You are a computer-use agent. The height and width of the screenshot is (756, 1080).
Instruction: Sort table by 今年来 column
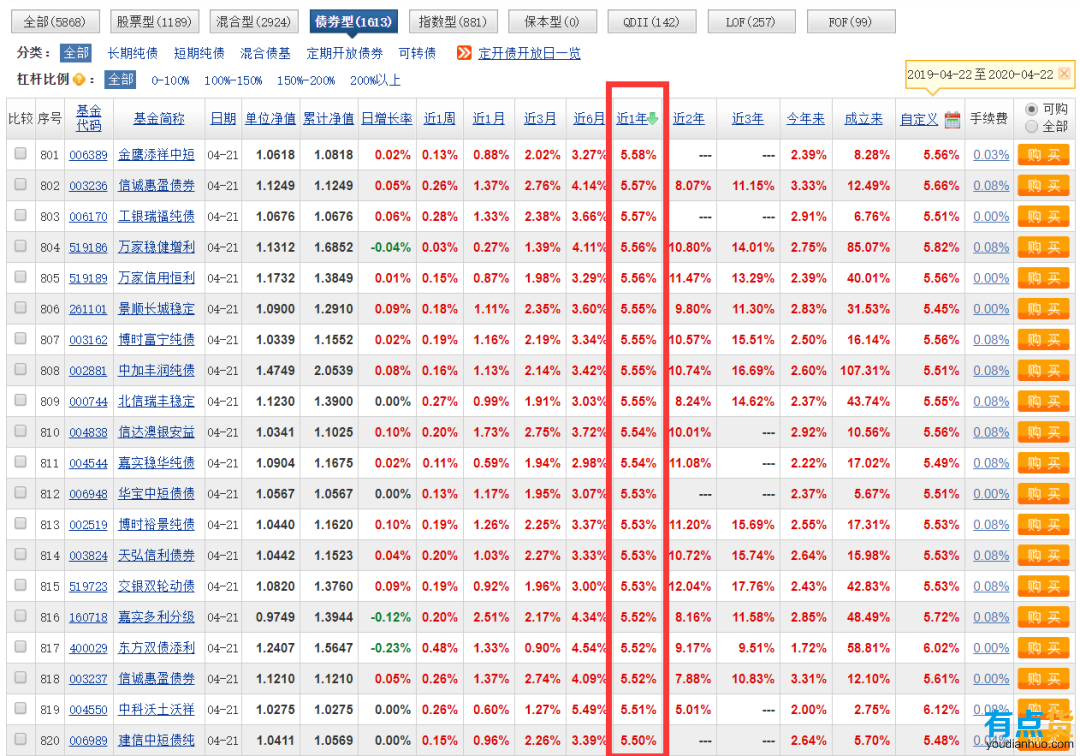coord(806,118)
